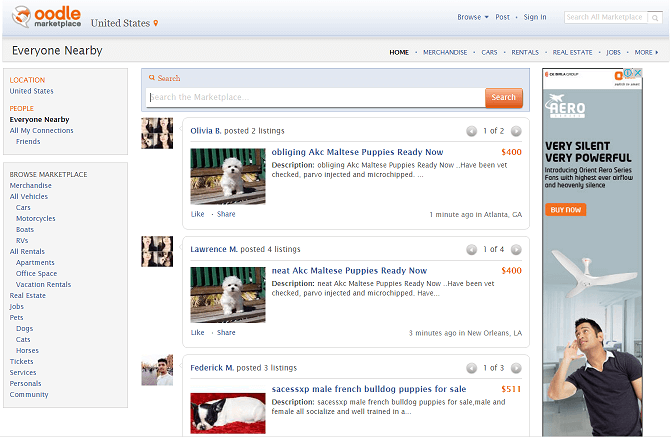Select Everyone Nearby in the sidebar

click(39, 119)
